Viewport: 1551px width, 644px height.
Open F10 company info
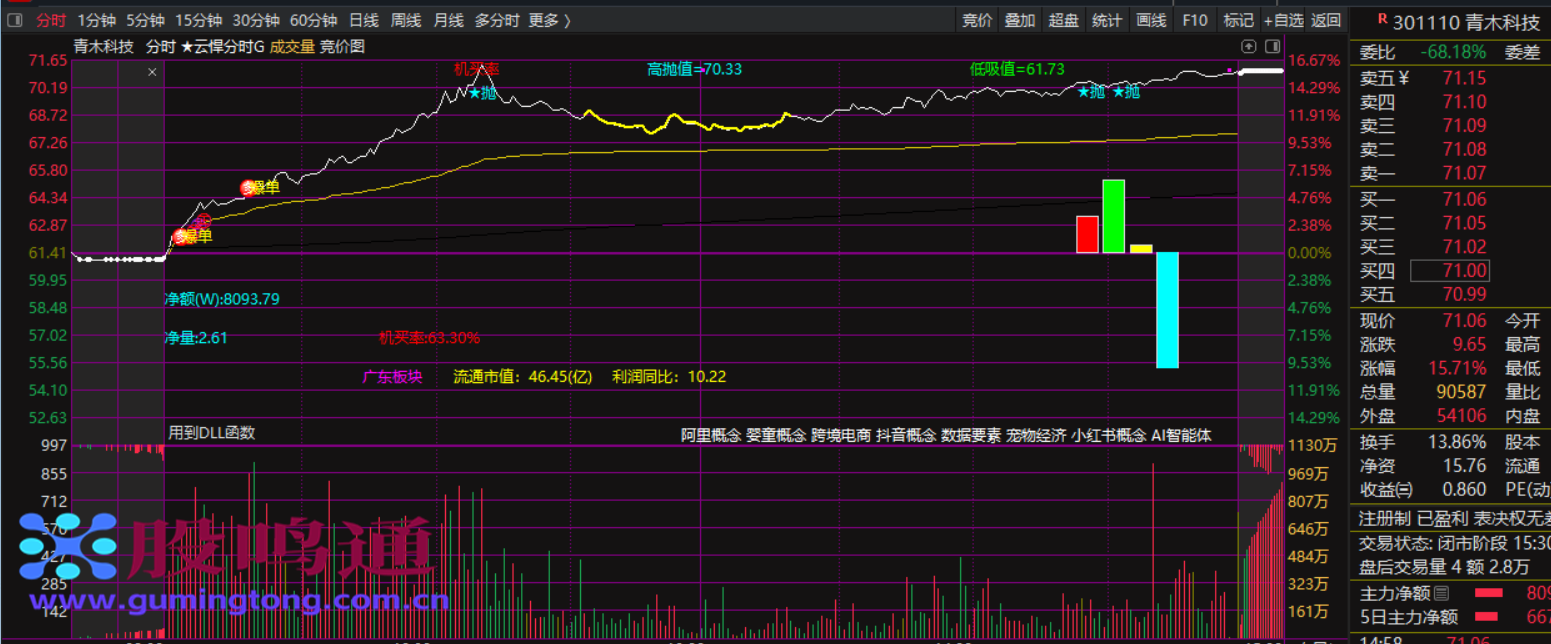1195,20
